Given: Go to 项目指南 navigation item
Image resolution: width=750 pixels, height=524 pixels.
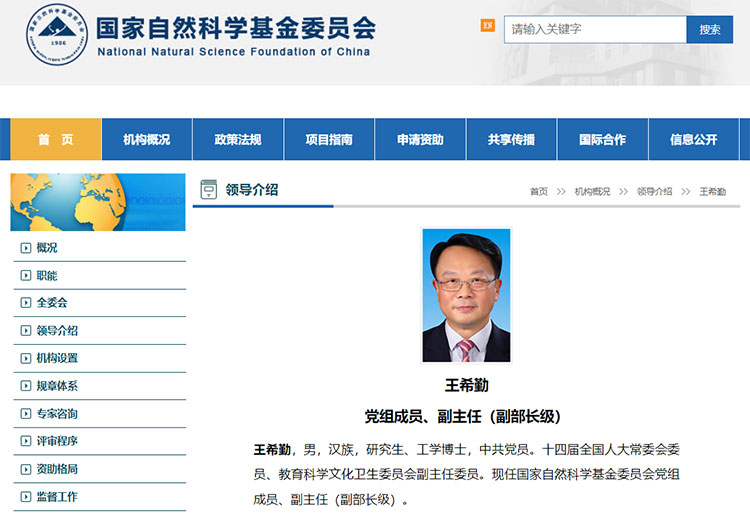Looking at the screenshot, I should pos(329,140).
